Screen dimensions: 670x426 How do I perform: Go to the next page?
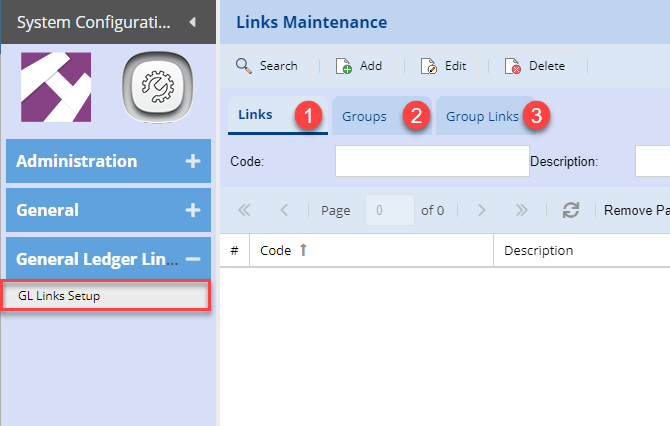pos(481,211)
